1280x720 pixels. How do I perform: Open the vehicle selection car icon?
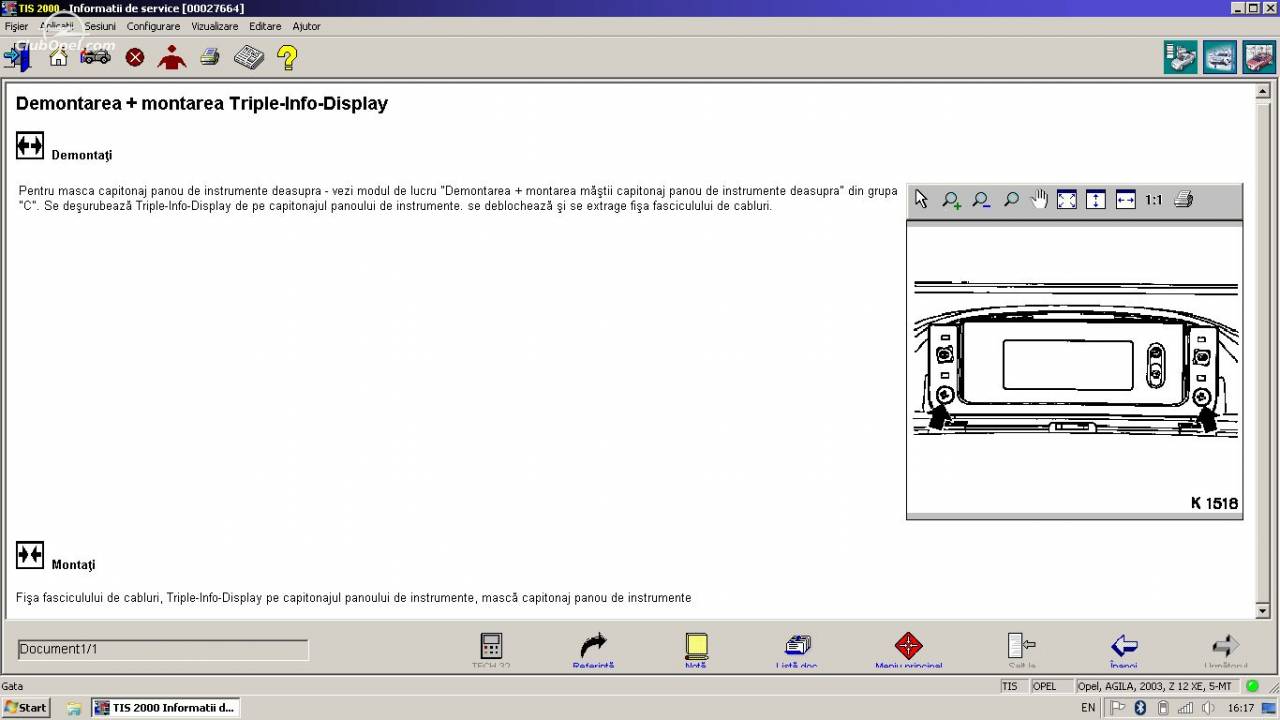pos(96,57)
